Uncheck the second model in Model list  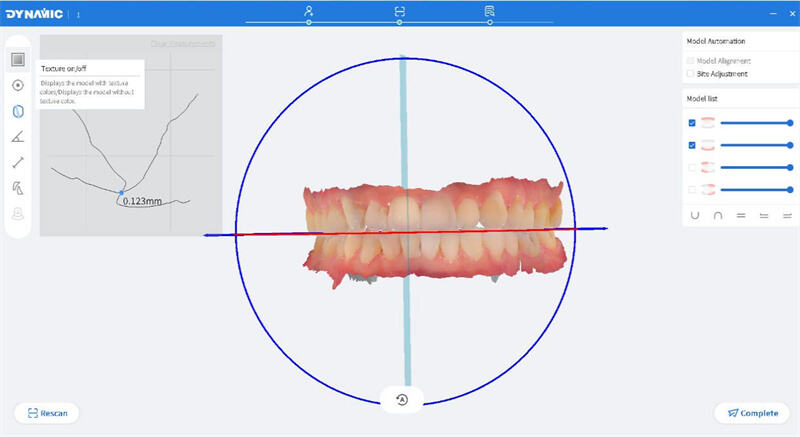(692, 145)
